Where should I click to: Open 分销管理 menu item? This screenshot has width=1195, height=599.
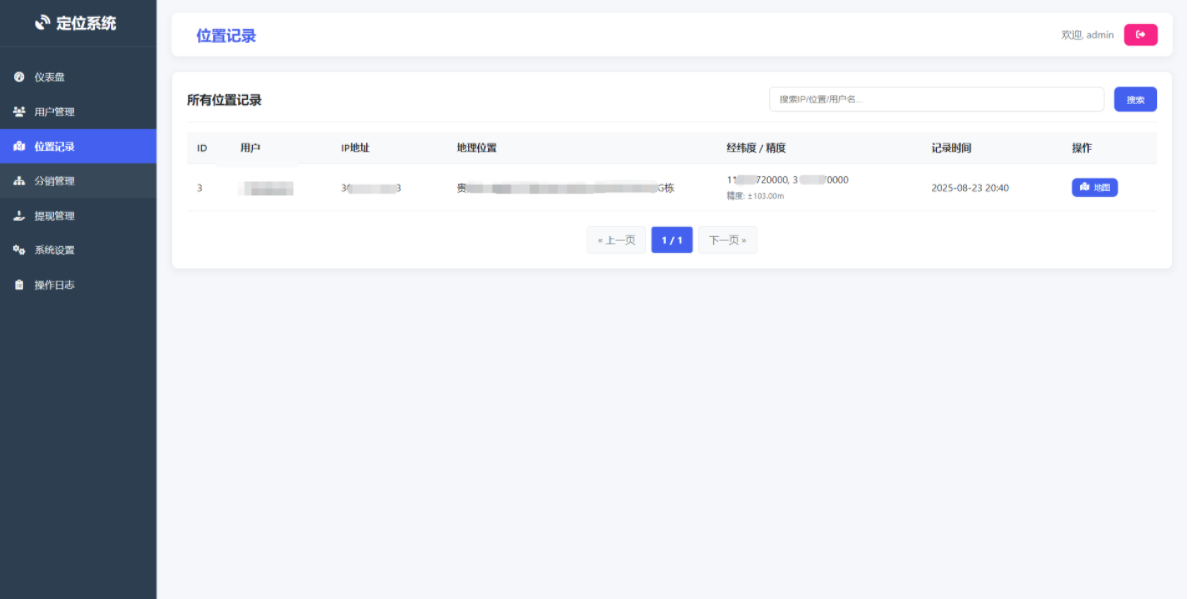click(78, 181)
